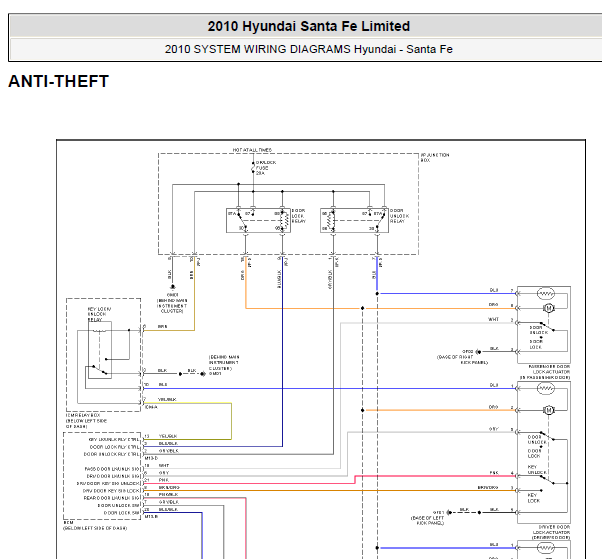The image size is (602, 559).
Task: Click the DR/LOCK FUSE 20A label
Action: coord(266,168)
